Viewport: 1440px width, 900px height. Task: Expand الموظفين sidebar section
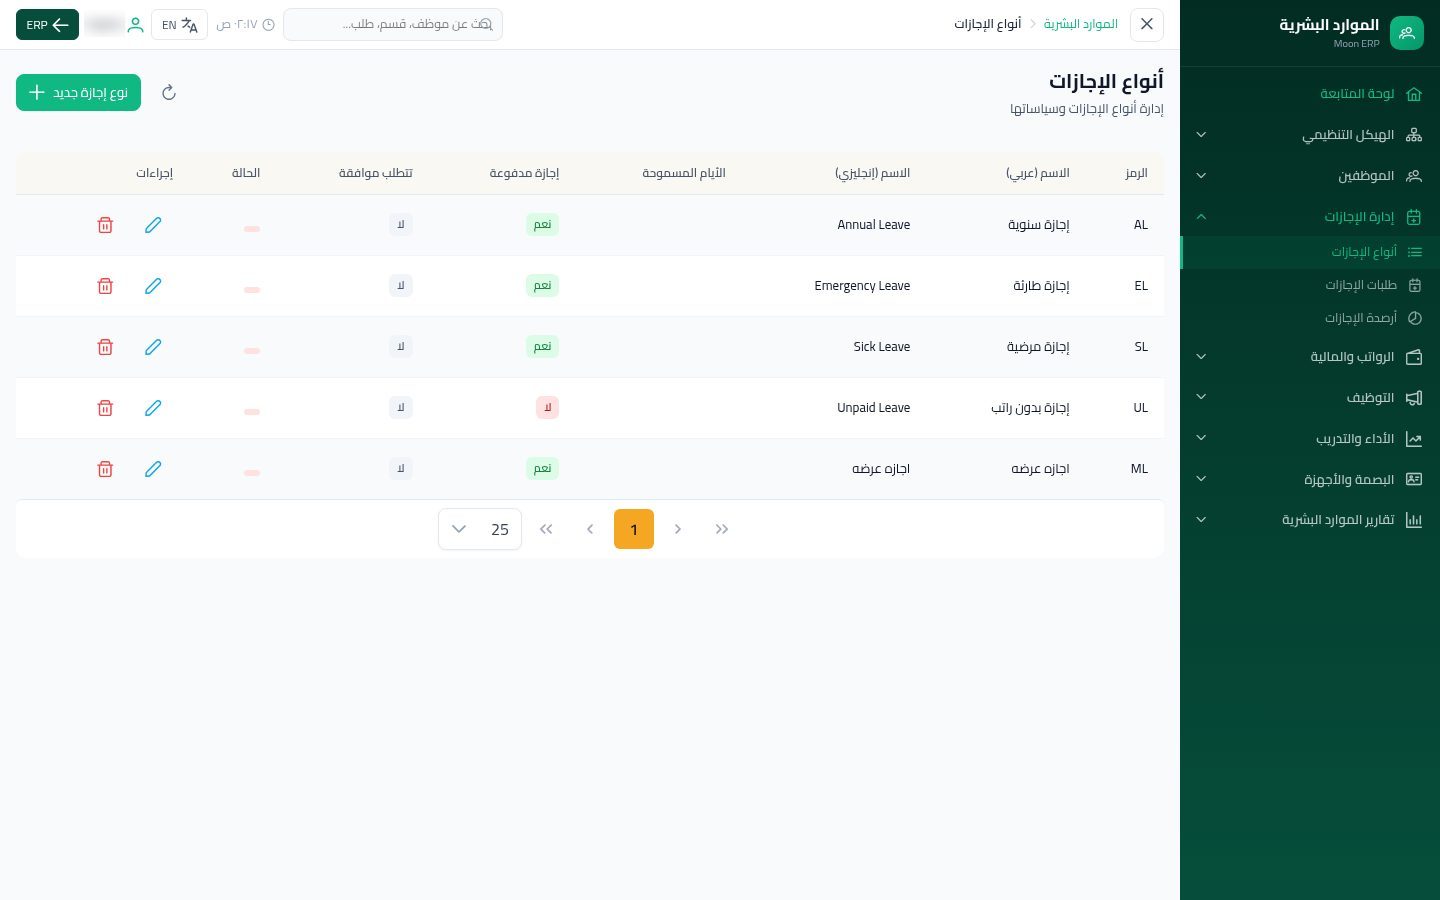point(1310,176)
